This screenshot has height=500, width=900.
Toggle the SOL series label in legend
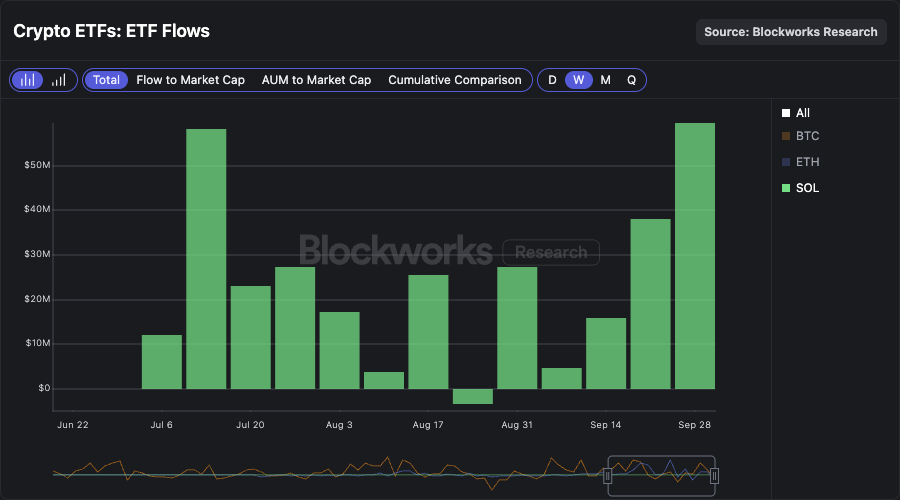(807, 188)
